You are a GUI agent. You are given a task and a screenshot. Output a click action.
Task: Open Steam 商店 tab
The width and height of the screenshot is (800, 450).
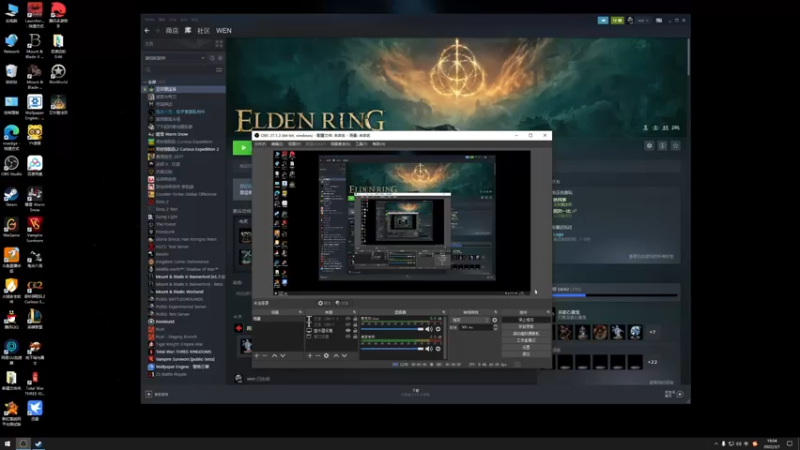point(172,31)
